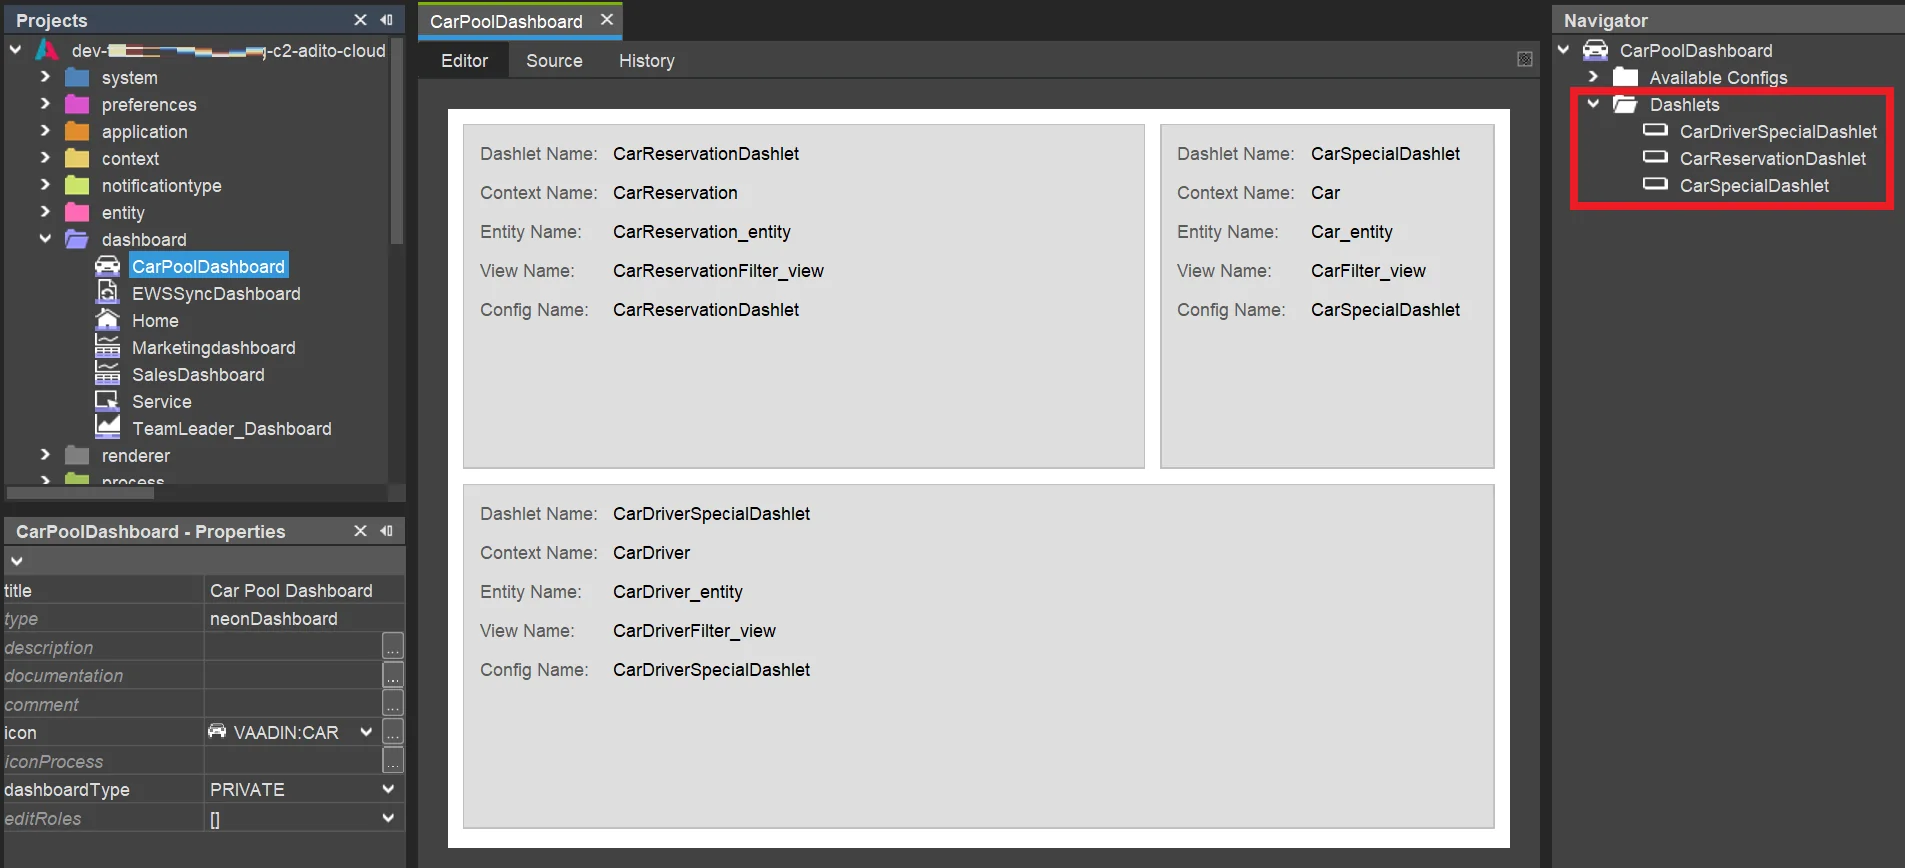
Task: Open the description ellipsis editor button
Action: [x=393, y=647]
